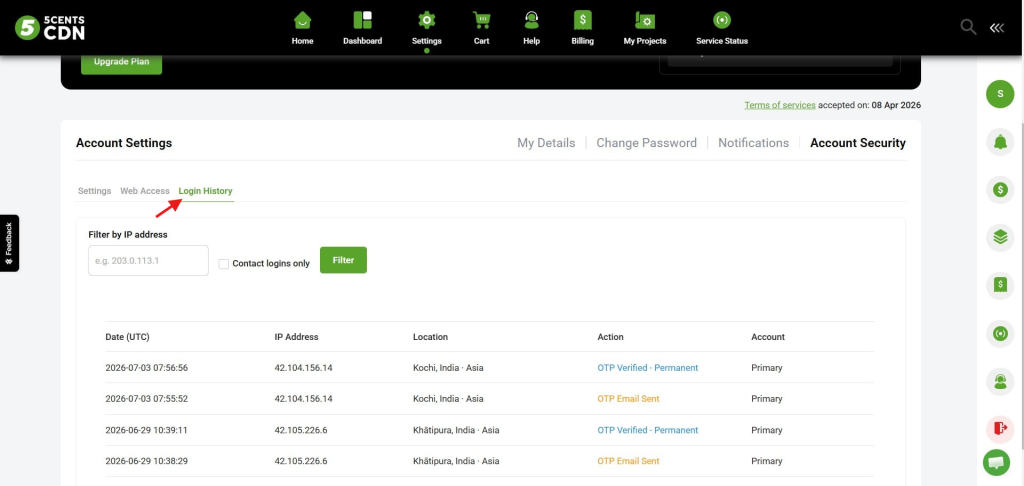The height and width of the screenshot is (486, 1024).
Task: Click the red logout sidebar icon
Action: tap(1000, 429)
